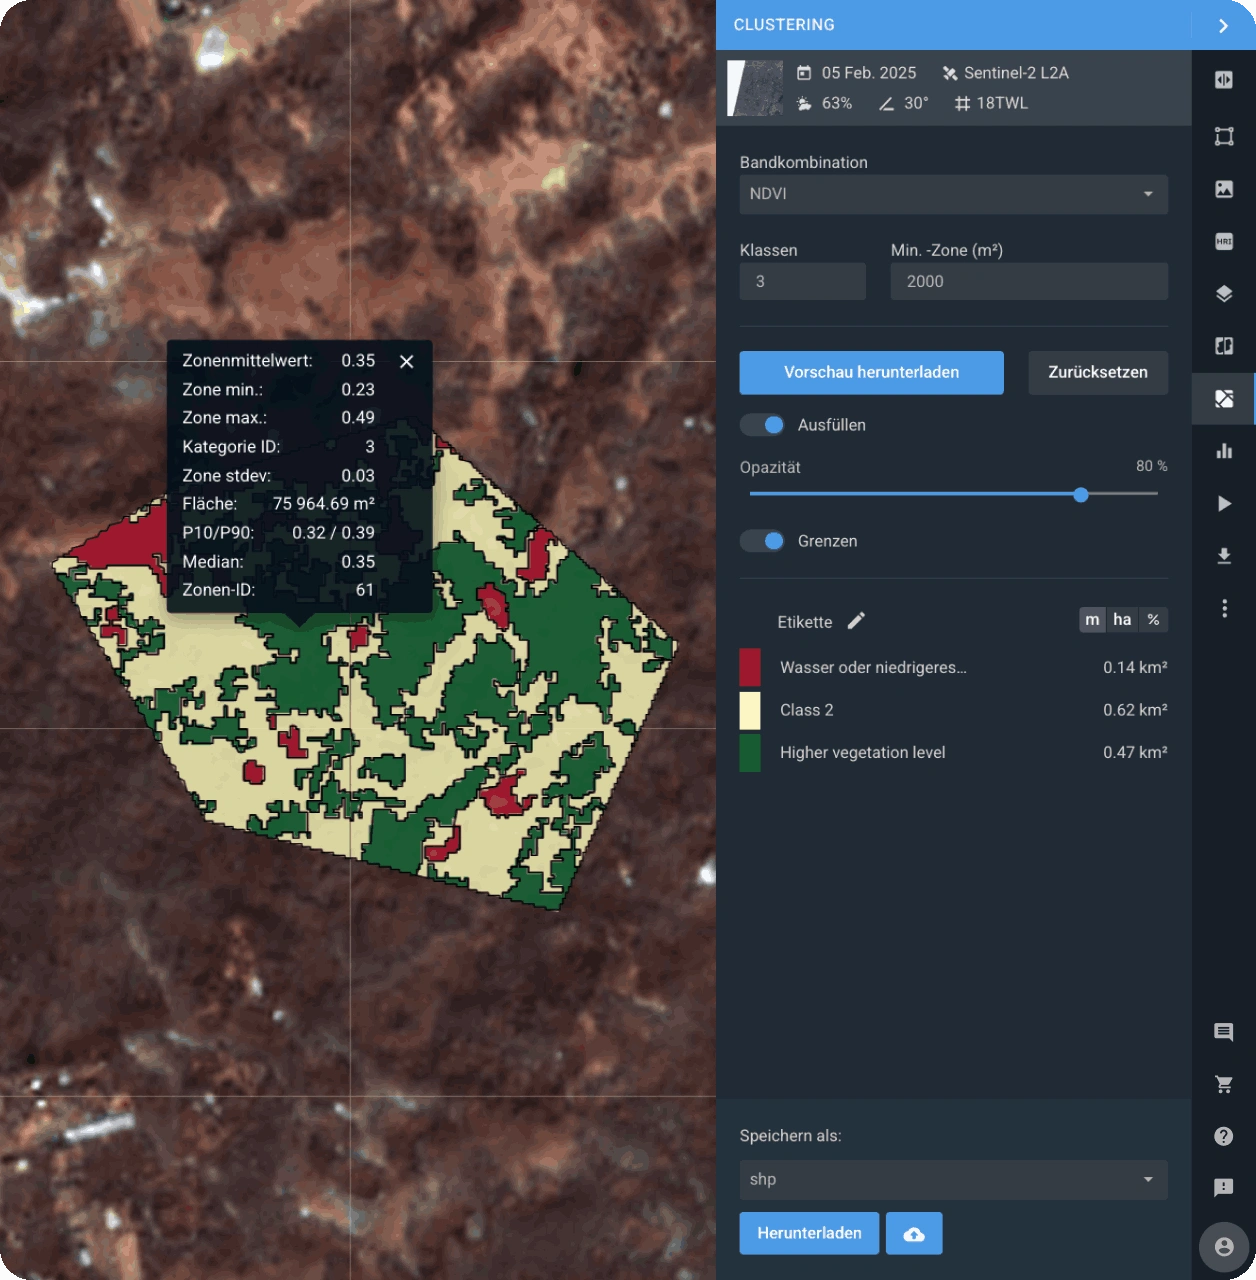Image resolution: width=1256 pixels, height=1280 pixels.
Task: Click the pencil icon to edit Etikette labels
Action: [856, 621]
